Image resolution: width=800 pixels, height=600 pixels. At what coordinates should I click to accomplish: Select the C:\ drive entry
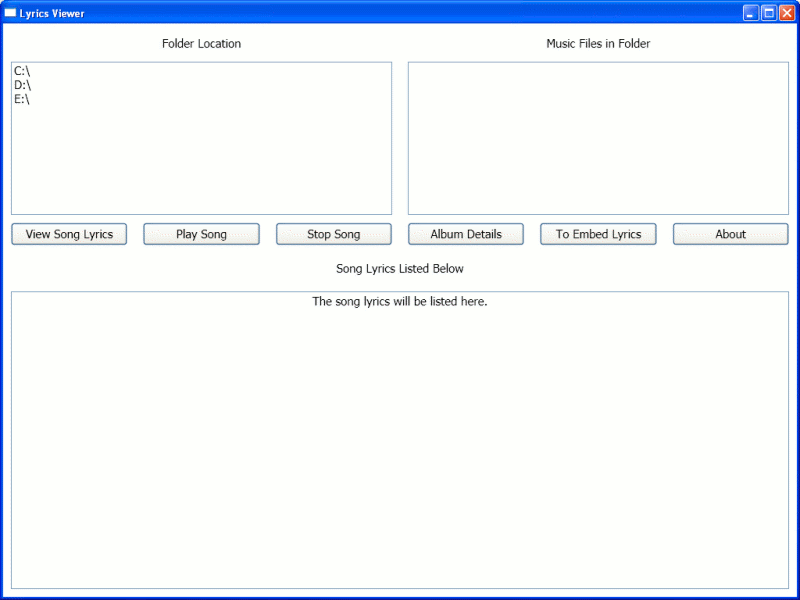tap(22, 71)
